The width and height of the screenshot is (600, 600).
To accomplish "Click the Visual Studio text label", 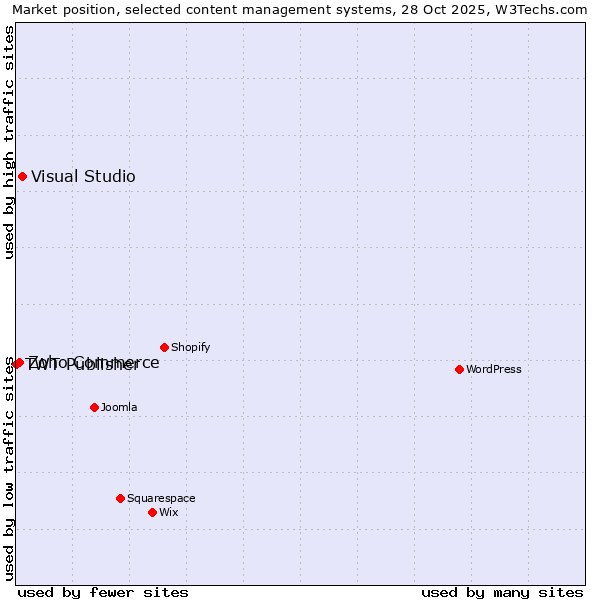I will click(83, 177).
